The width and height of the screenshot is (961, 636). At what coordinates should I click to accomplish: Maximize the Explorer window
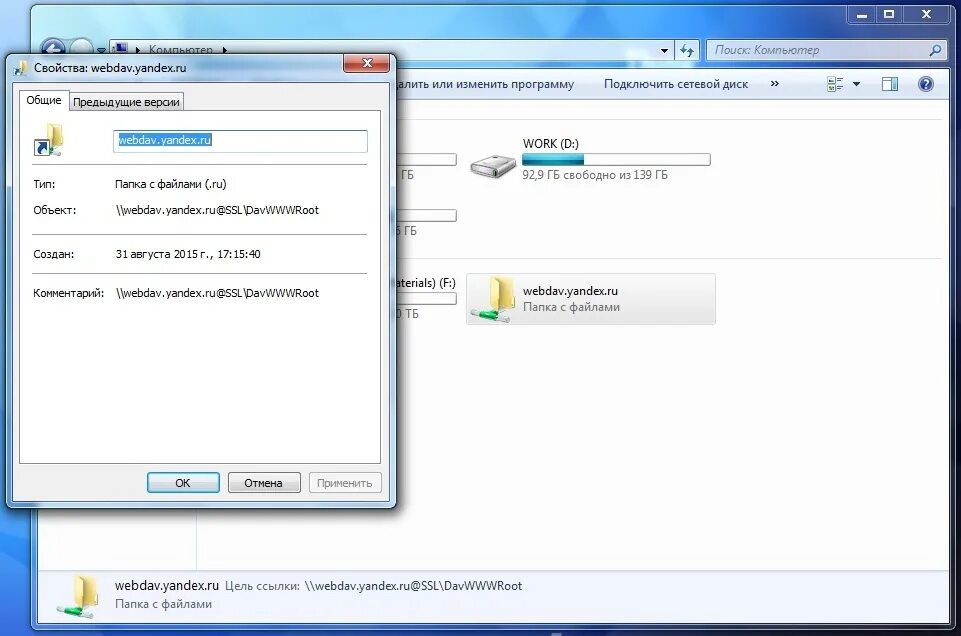pos(889,14)
